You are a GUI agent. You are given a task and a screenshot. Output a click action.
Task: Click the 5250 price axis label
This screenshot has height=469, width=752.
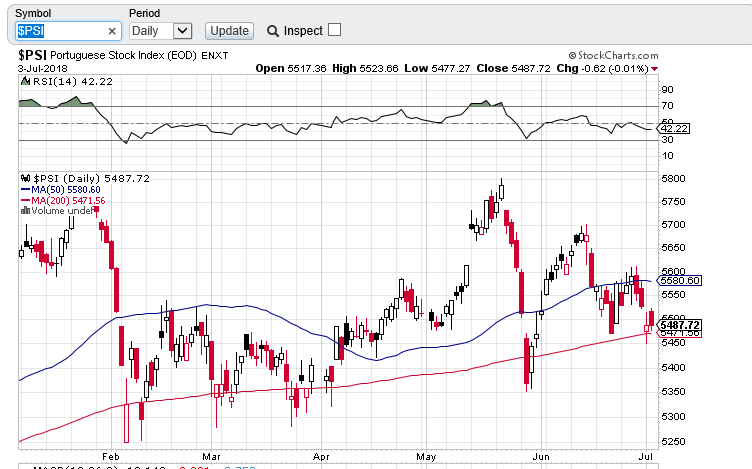tap(673, 442)
